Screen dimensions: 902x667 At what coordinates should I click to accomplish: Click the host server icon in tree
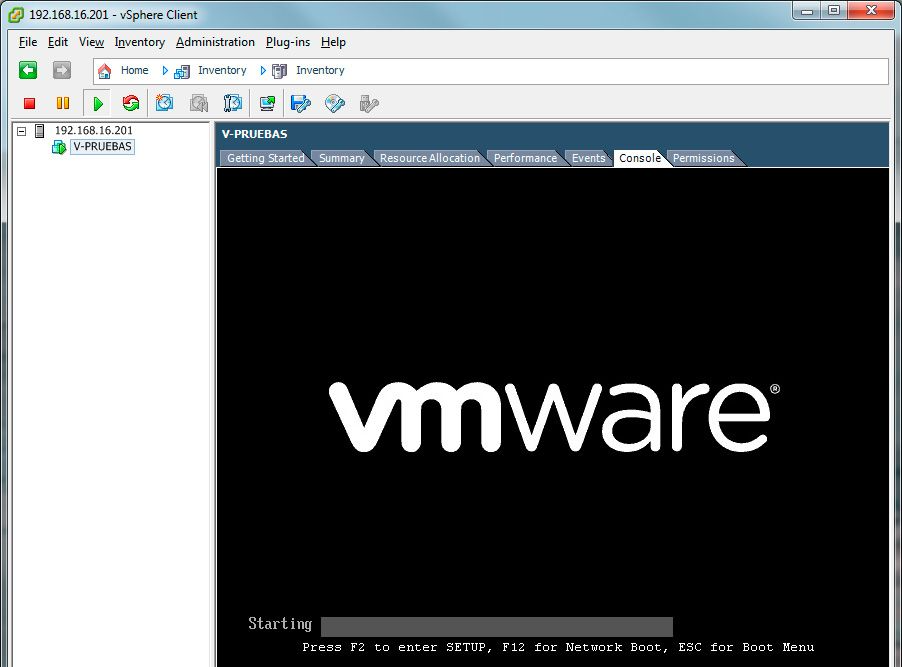pyautogui.click(x=40, y=131)
